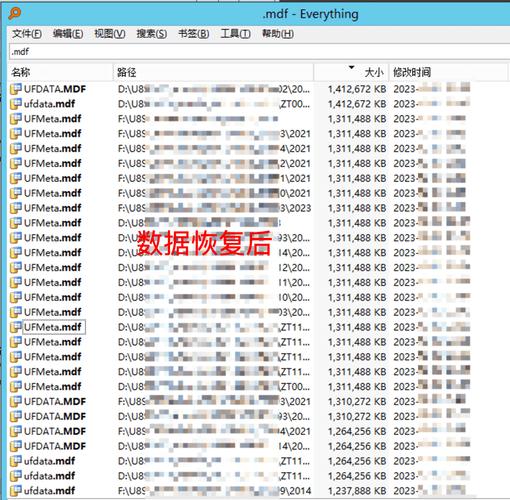Click the 1,237,888 KB size cell
510x500 pixels.
[357, 491]
